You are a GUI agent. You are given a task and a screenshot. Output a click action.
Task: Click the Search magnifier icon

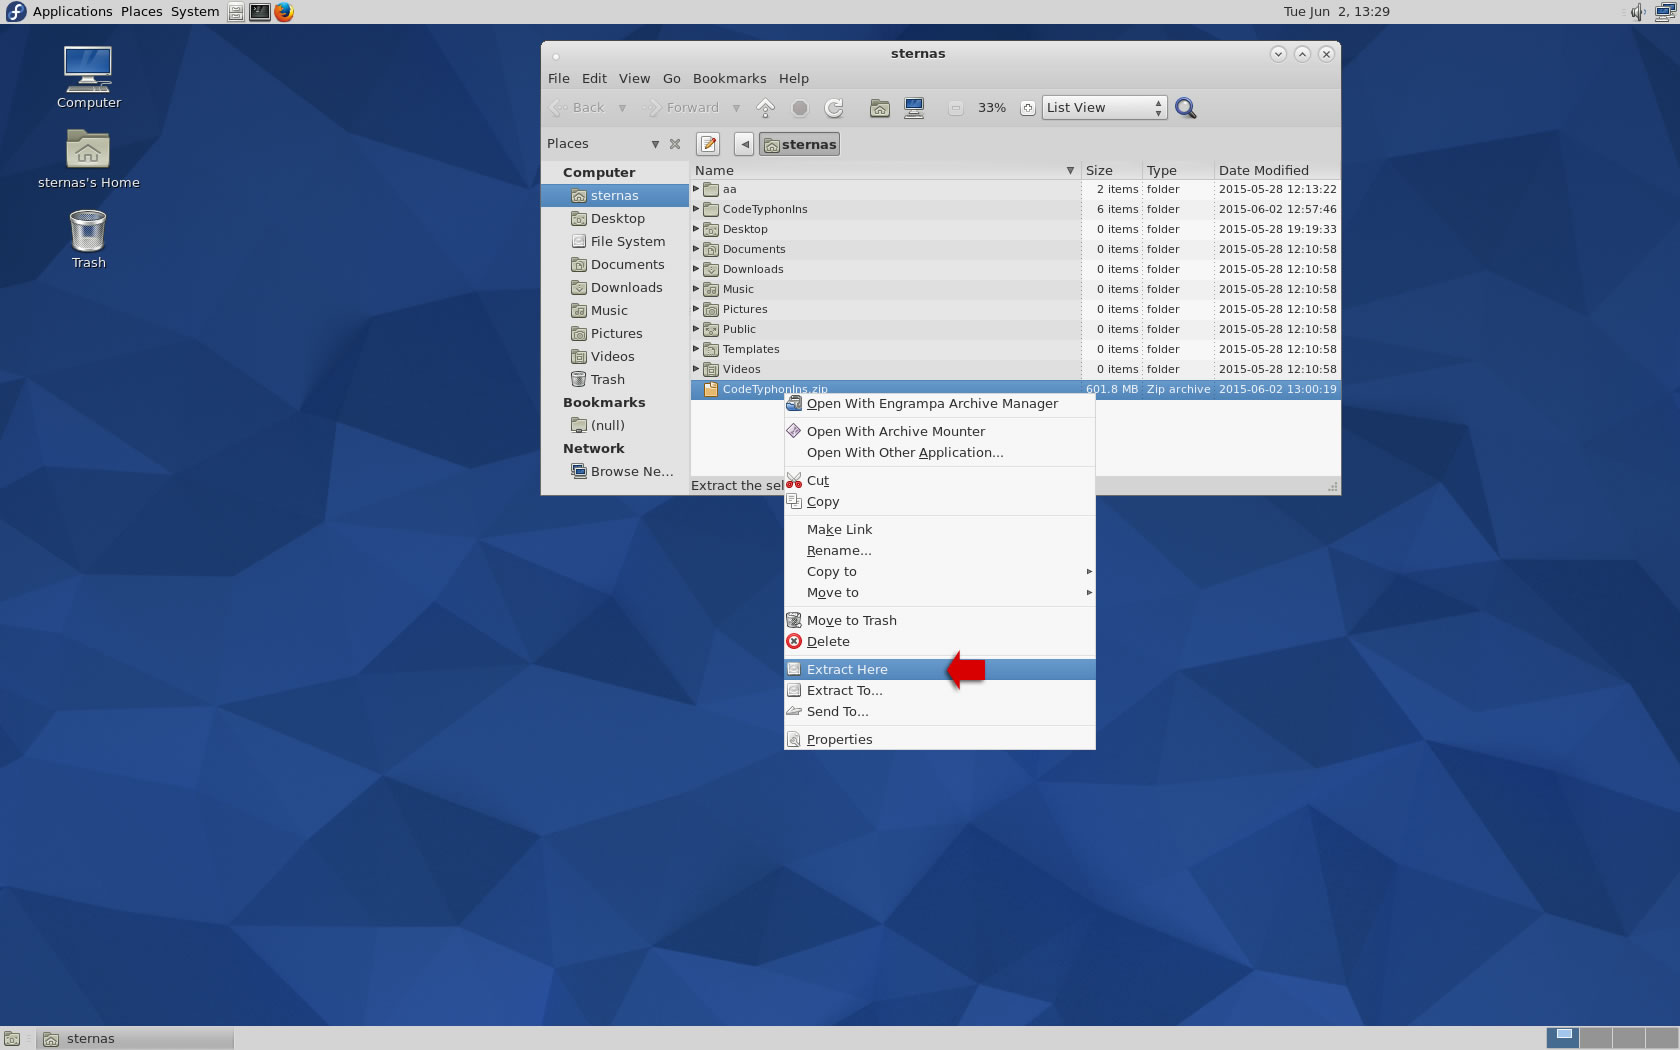point(1186,108)
